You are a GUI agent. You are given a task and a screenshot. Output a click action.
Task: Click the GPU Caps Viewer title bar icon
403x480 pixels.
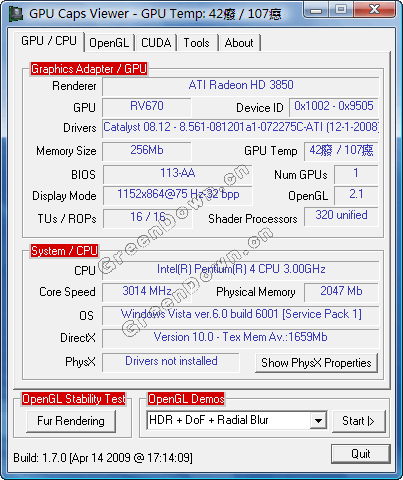[15, 14]
